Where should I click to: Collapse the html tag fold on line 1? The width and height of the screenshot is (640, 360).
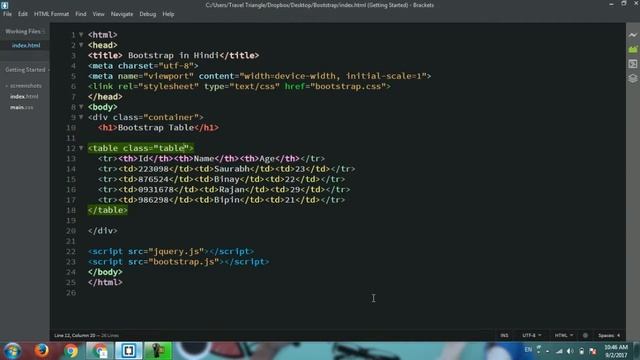pos(81,35)
